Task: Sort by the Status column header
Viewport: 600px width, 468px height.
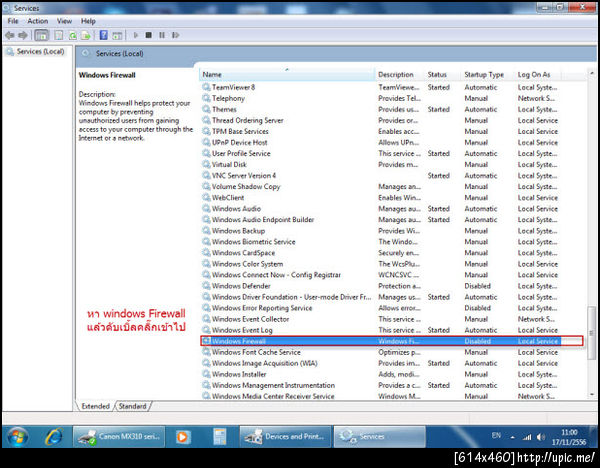Action: [443, 75]
